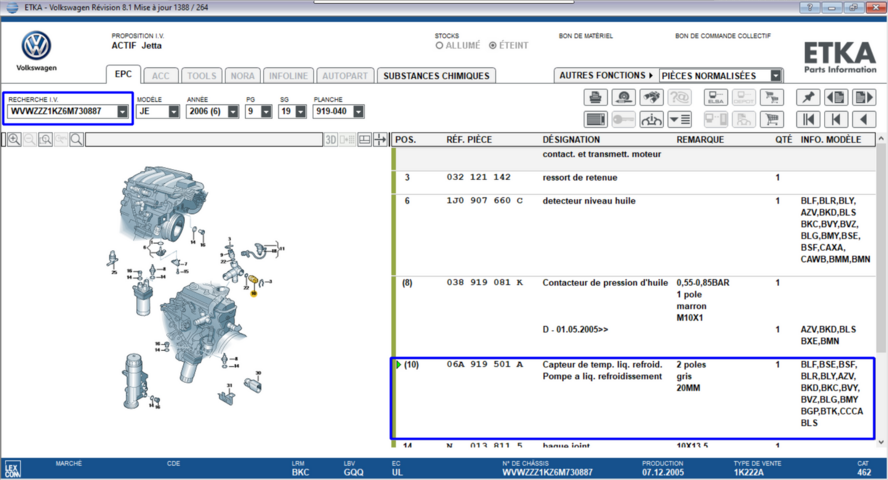Viewport: 888px width, 480px height.
Task: Click the arrow-to-divider panel icon
Action: (380, 139)
